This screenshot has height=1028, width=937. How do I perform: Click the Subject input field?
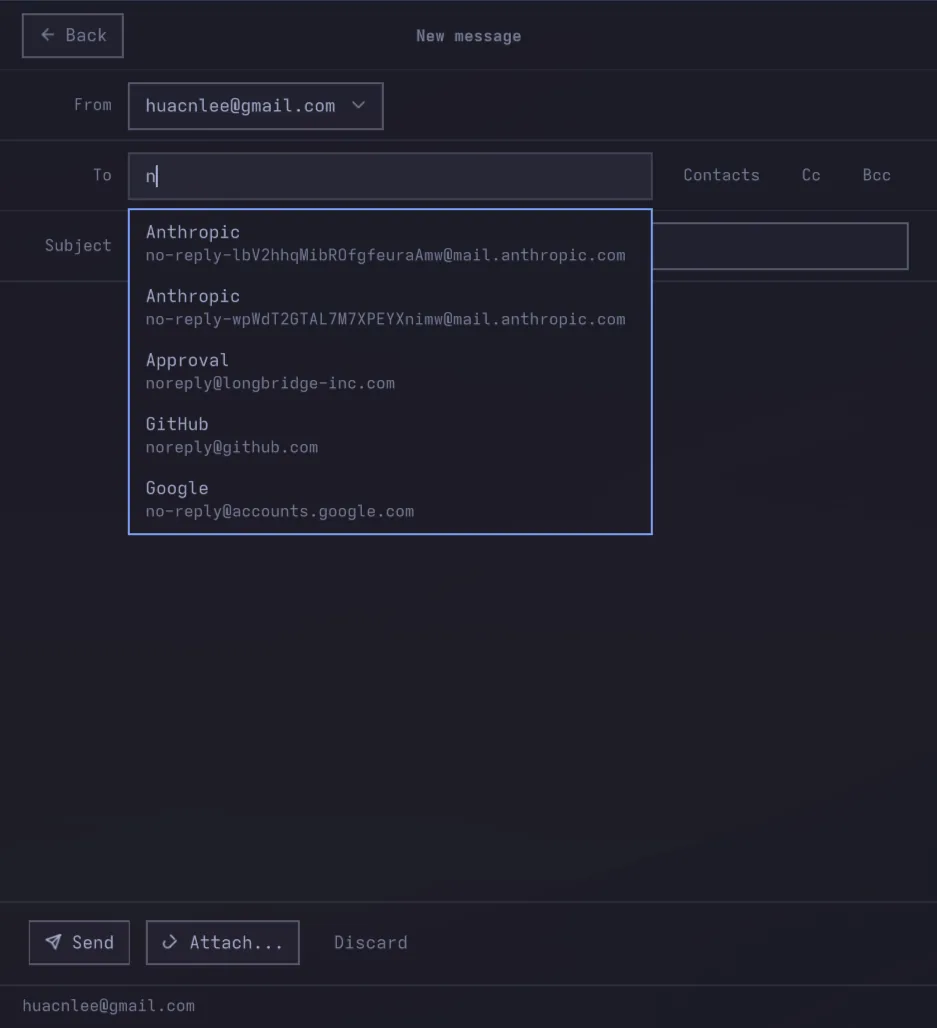coord(780,246)
